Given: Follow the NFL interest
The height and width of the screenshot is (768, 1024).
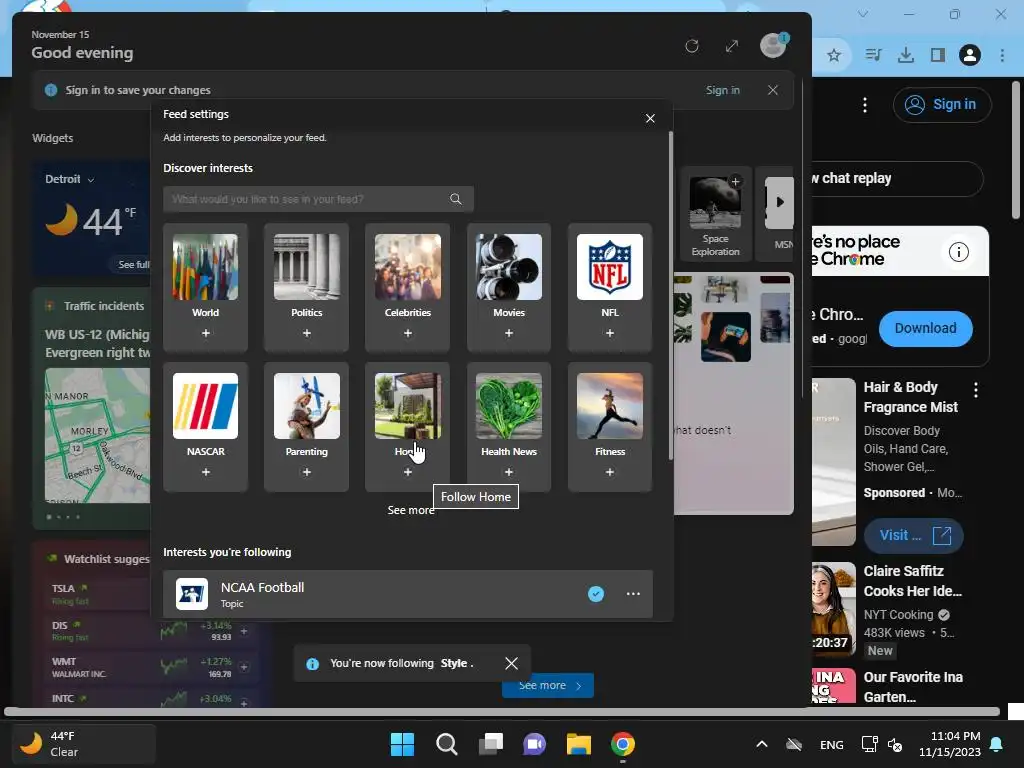Looking at the screenshot, I should coord(610,333).
